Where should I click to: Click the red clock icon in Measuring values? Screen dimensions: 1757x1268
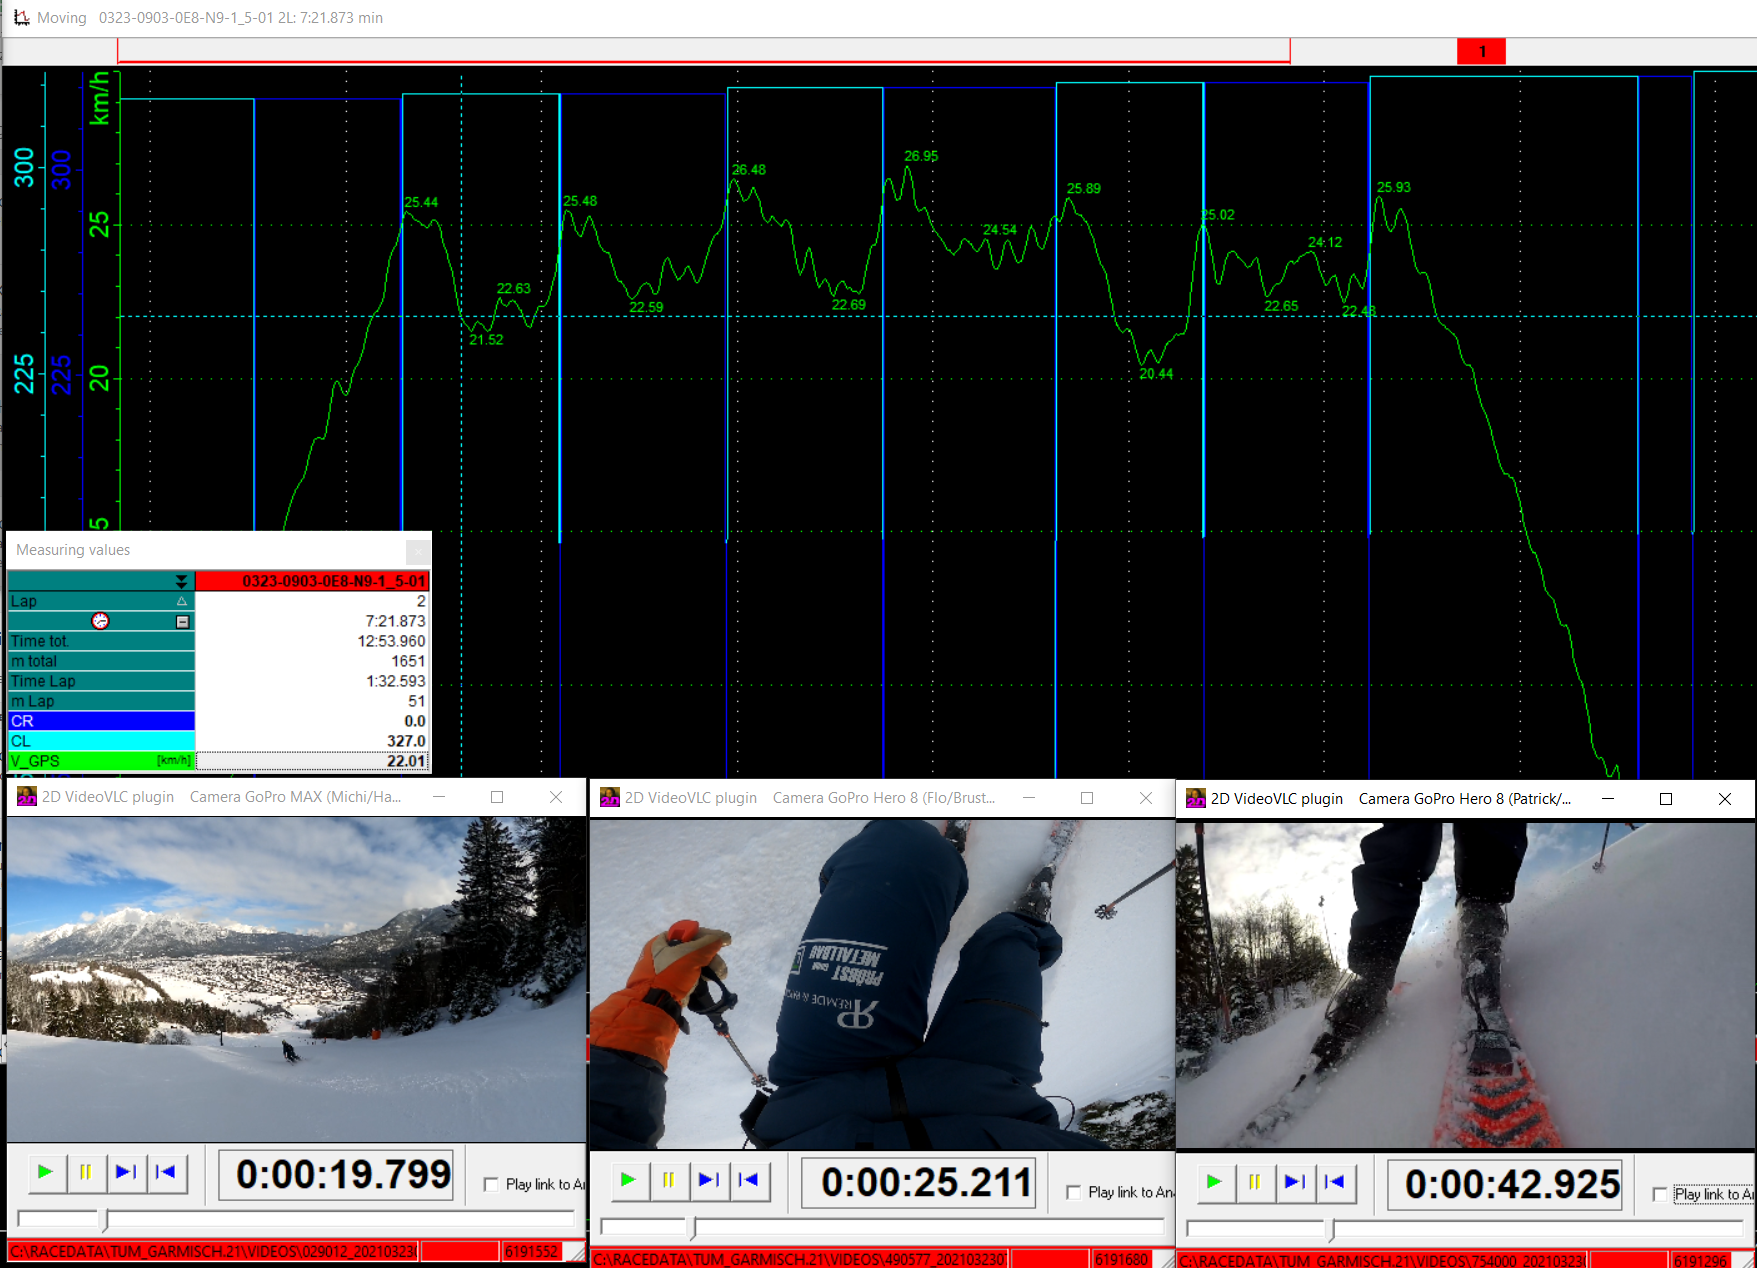pos(100,621)
